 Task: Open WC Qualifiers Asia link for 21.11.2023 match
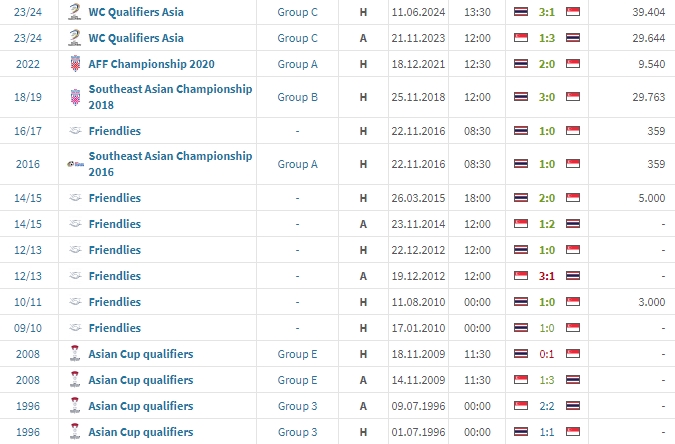pos(136,38)
